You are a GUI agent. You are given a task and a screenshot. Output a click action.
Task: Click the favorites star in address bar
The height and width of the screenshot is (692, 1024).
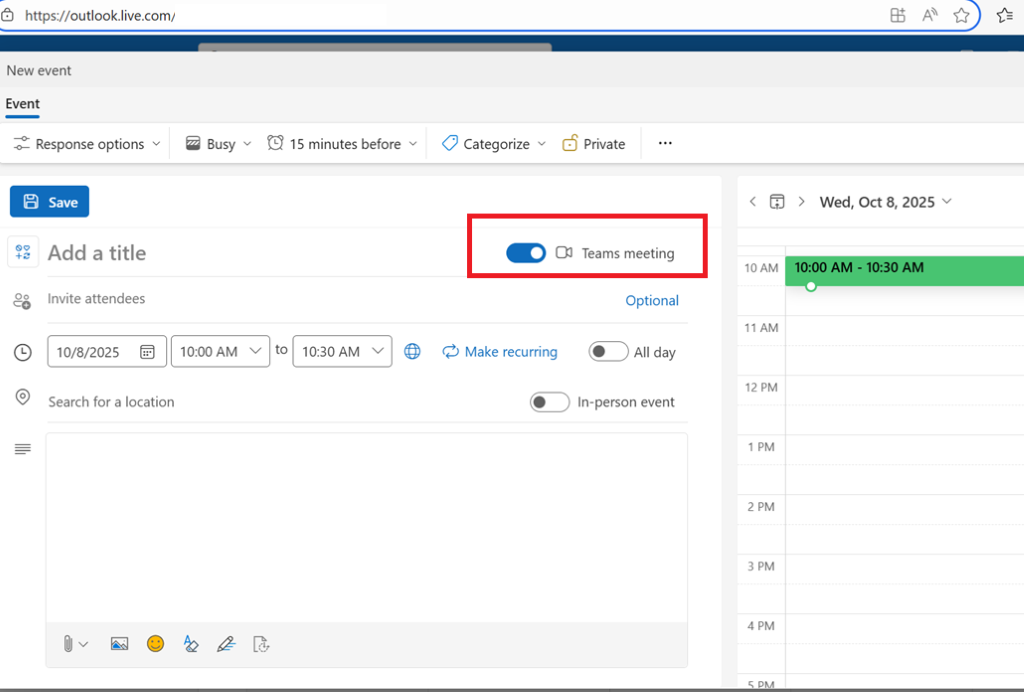pos(961,16)
